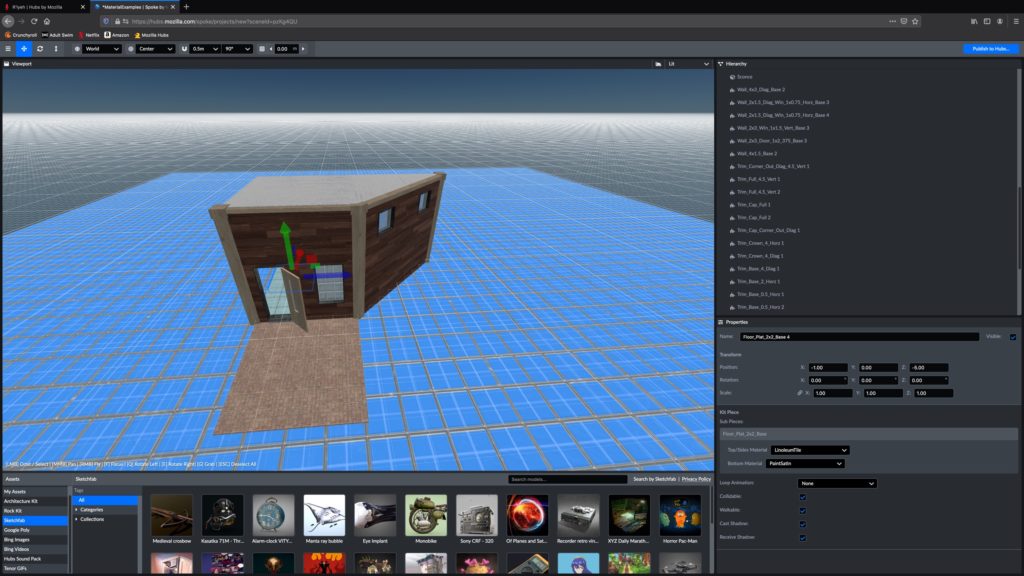Screen dimensions: 1024x576
Task: Open the World transform space dropdown
Action: coord(102,49)
